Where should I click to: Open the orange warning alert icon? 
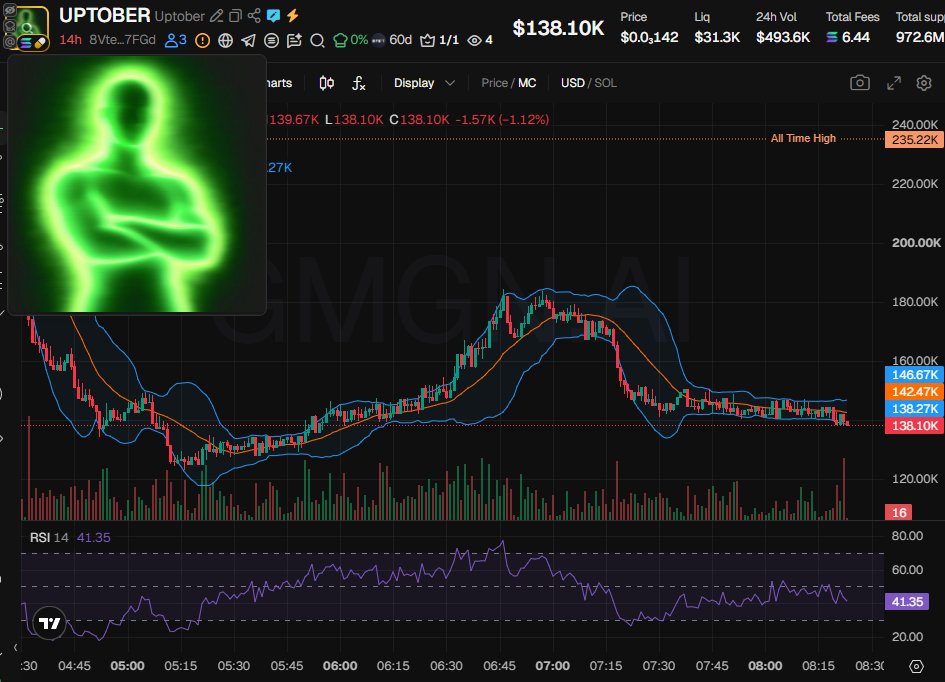click(202, 40)
